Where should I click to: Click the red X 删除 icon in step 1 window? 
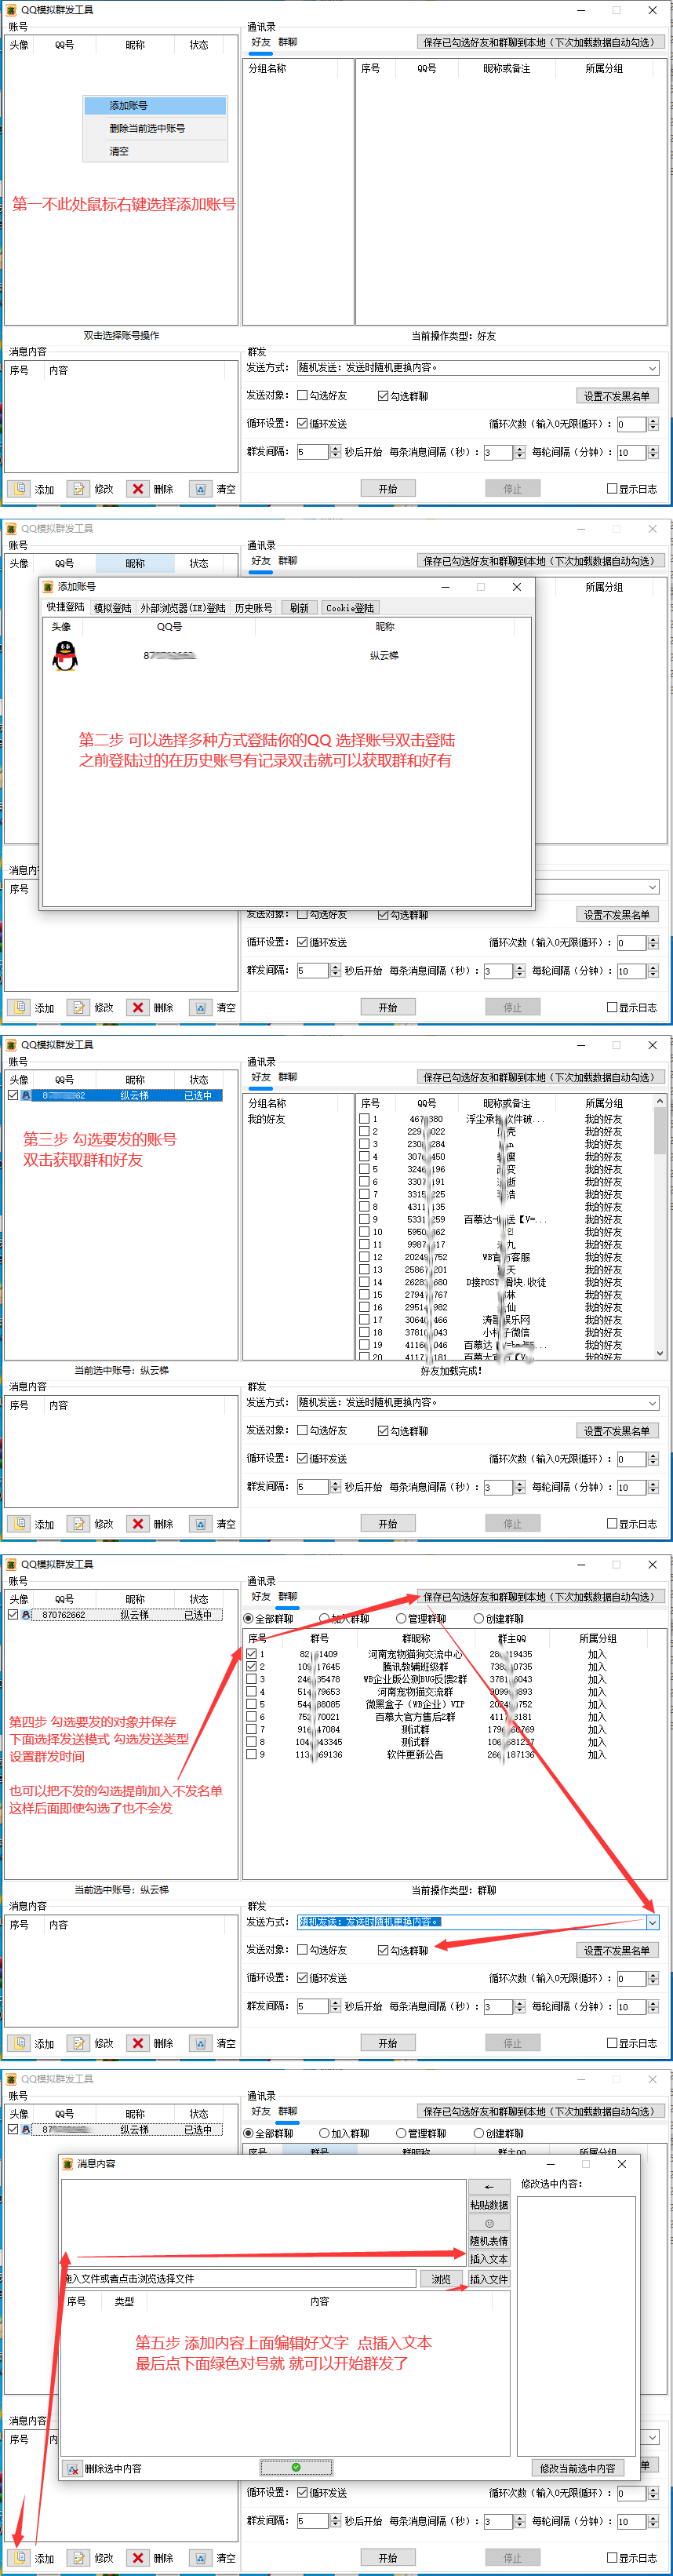138,489
